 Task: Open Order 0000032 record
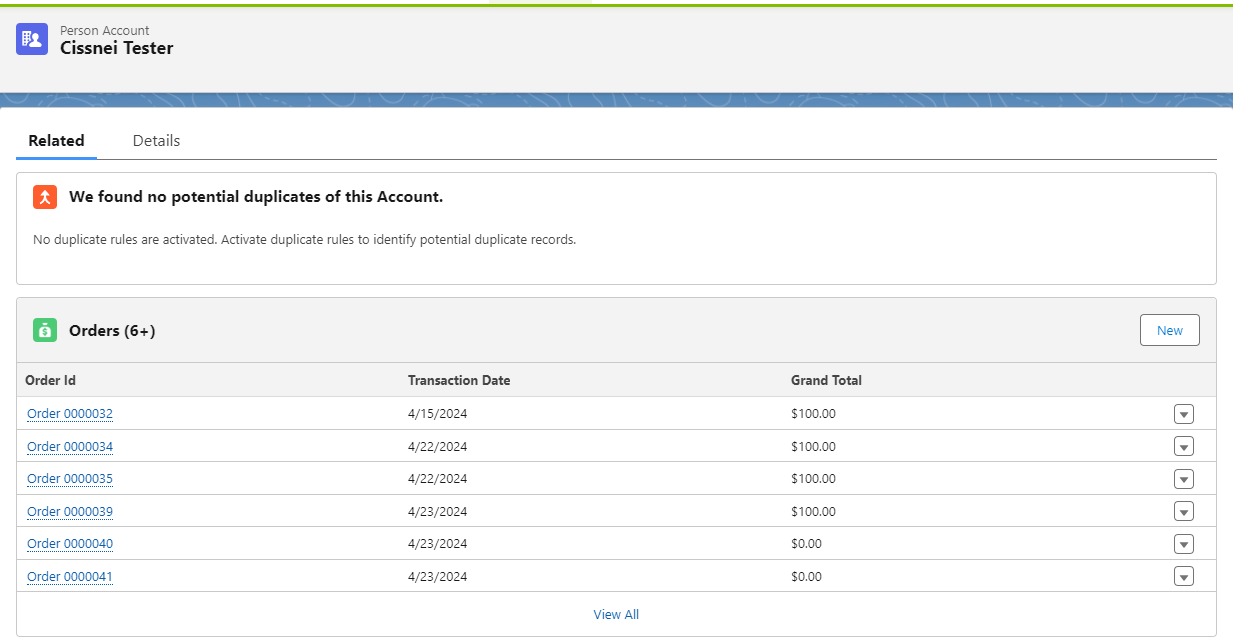point(70,414)
